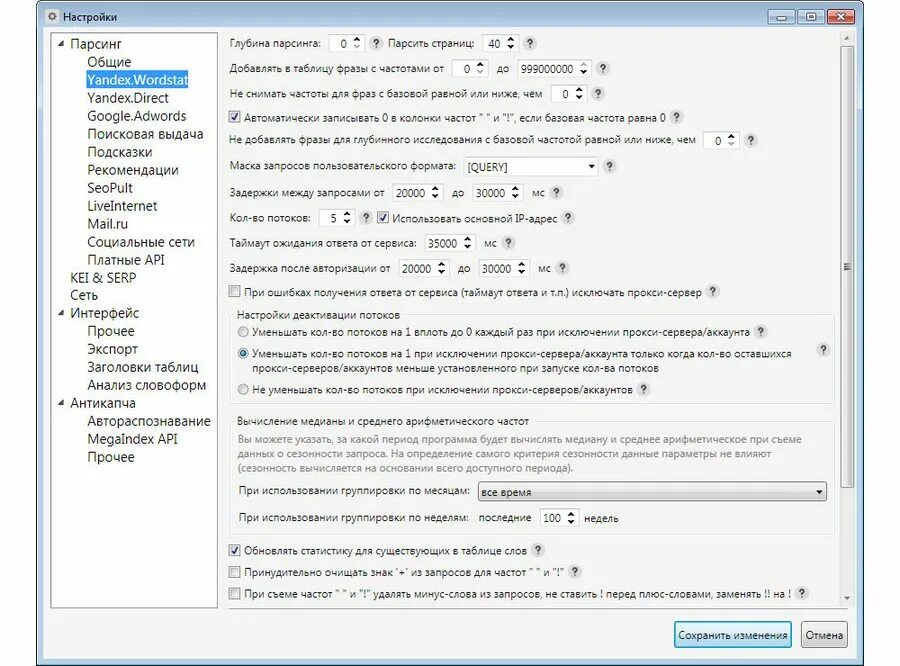Click stepper arrows of Парсить страниц 40
The image size is (900, 666).
(510, 43)
